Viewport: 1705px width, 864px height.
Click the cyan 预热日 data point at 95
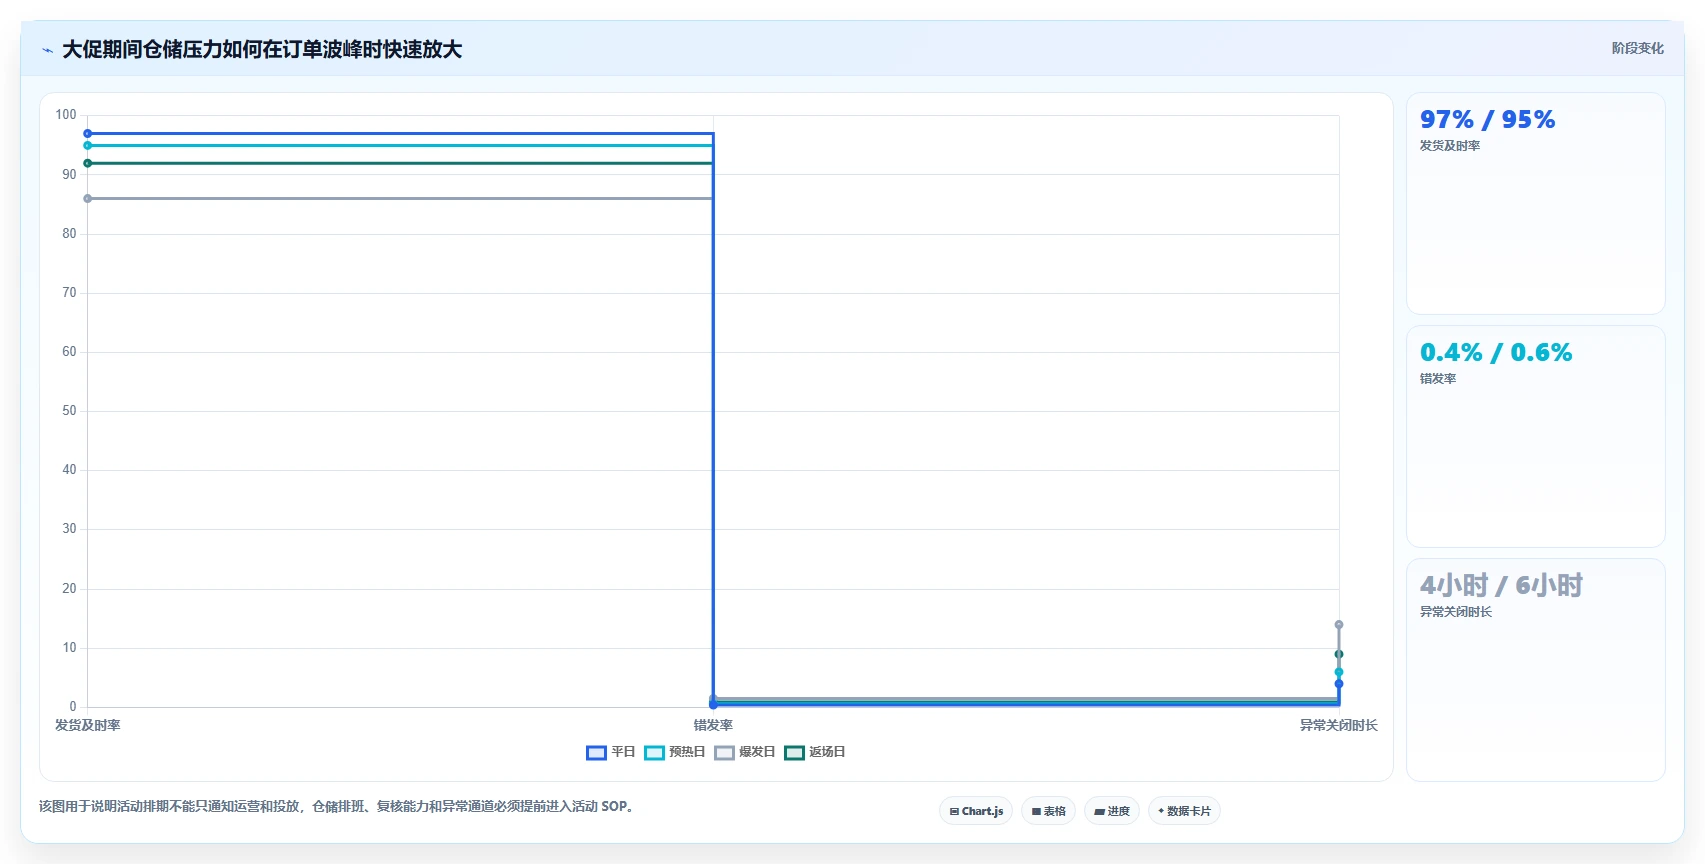tap(88, 145)
